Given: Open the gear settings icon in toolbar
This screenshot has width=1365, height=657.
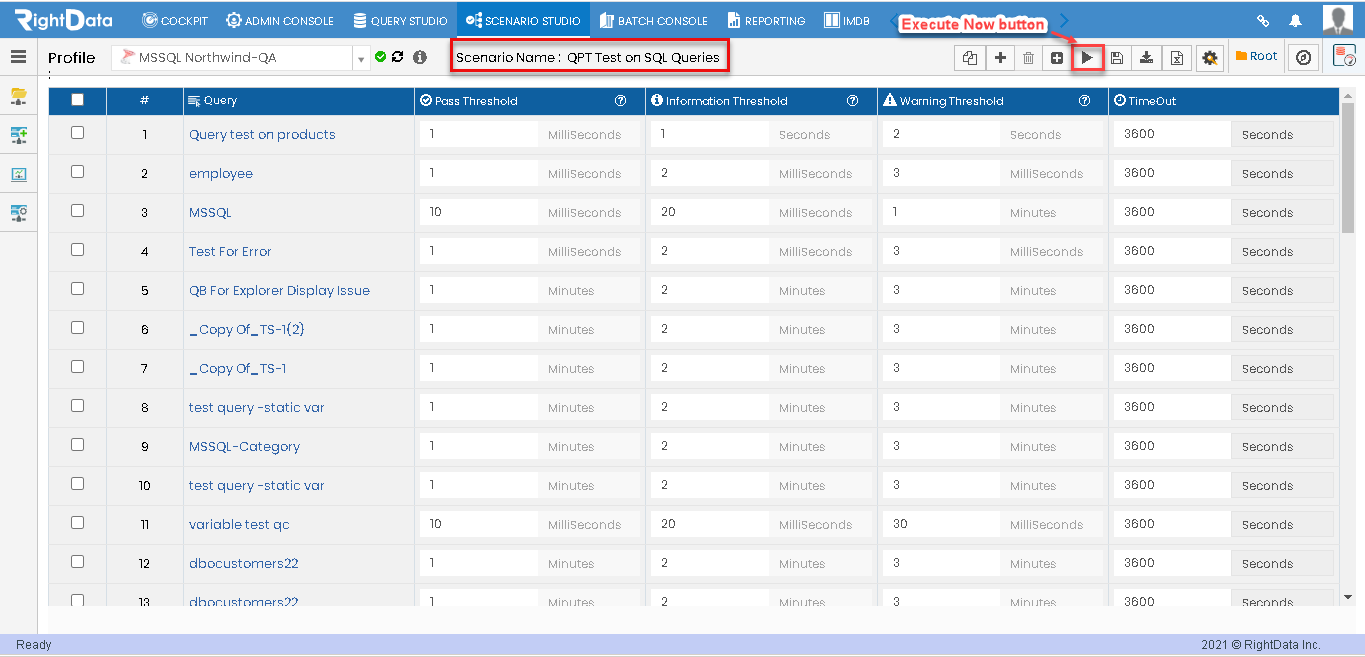Looking at the screenshot, I should click(1210, 58).
